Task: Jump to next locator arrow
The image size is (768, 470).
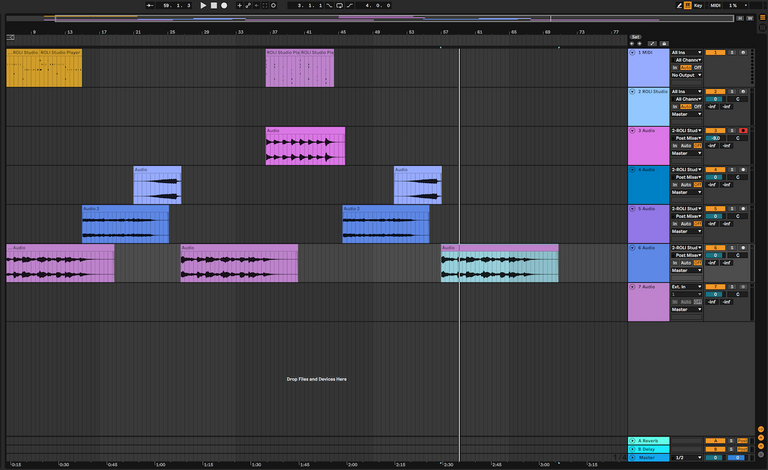Action: point(639,44)
